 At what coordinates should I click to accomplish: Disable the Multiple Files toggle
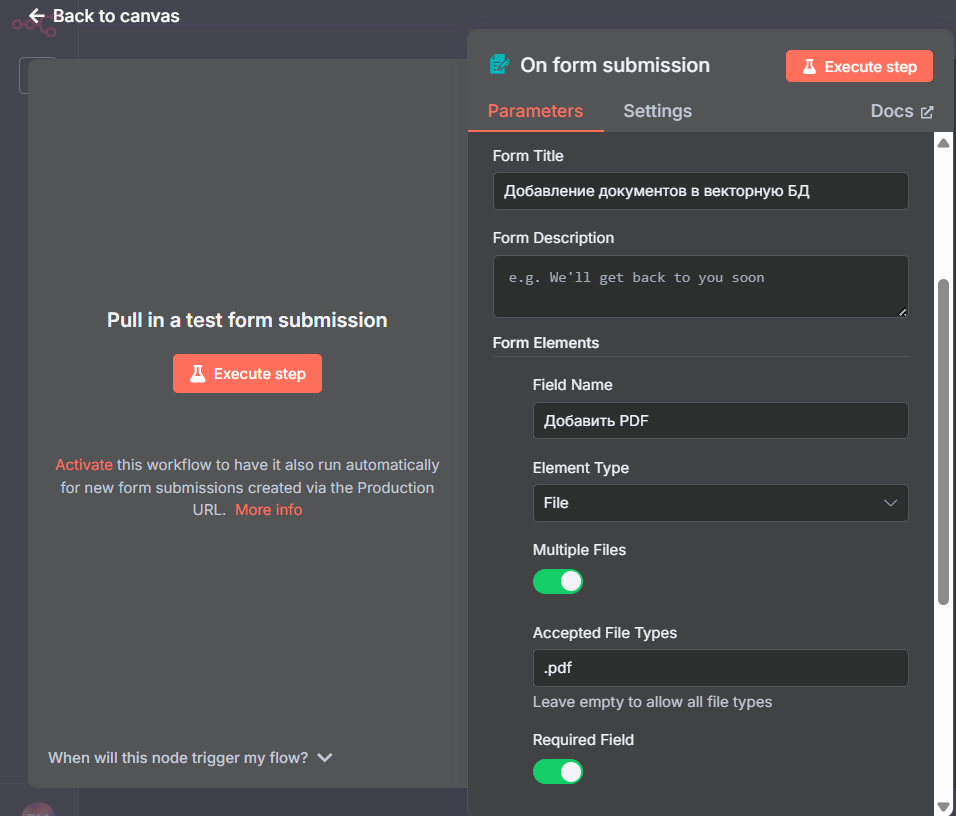pos(558,582)
